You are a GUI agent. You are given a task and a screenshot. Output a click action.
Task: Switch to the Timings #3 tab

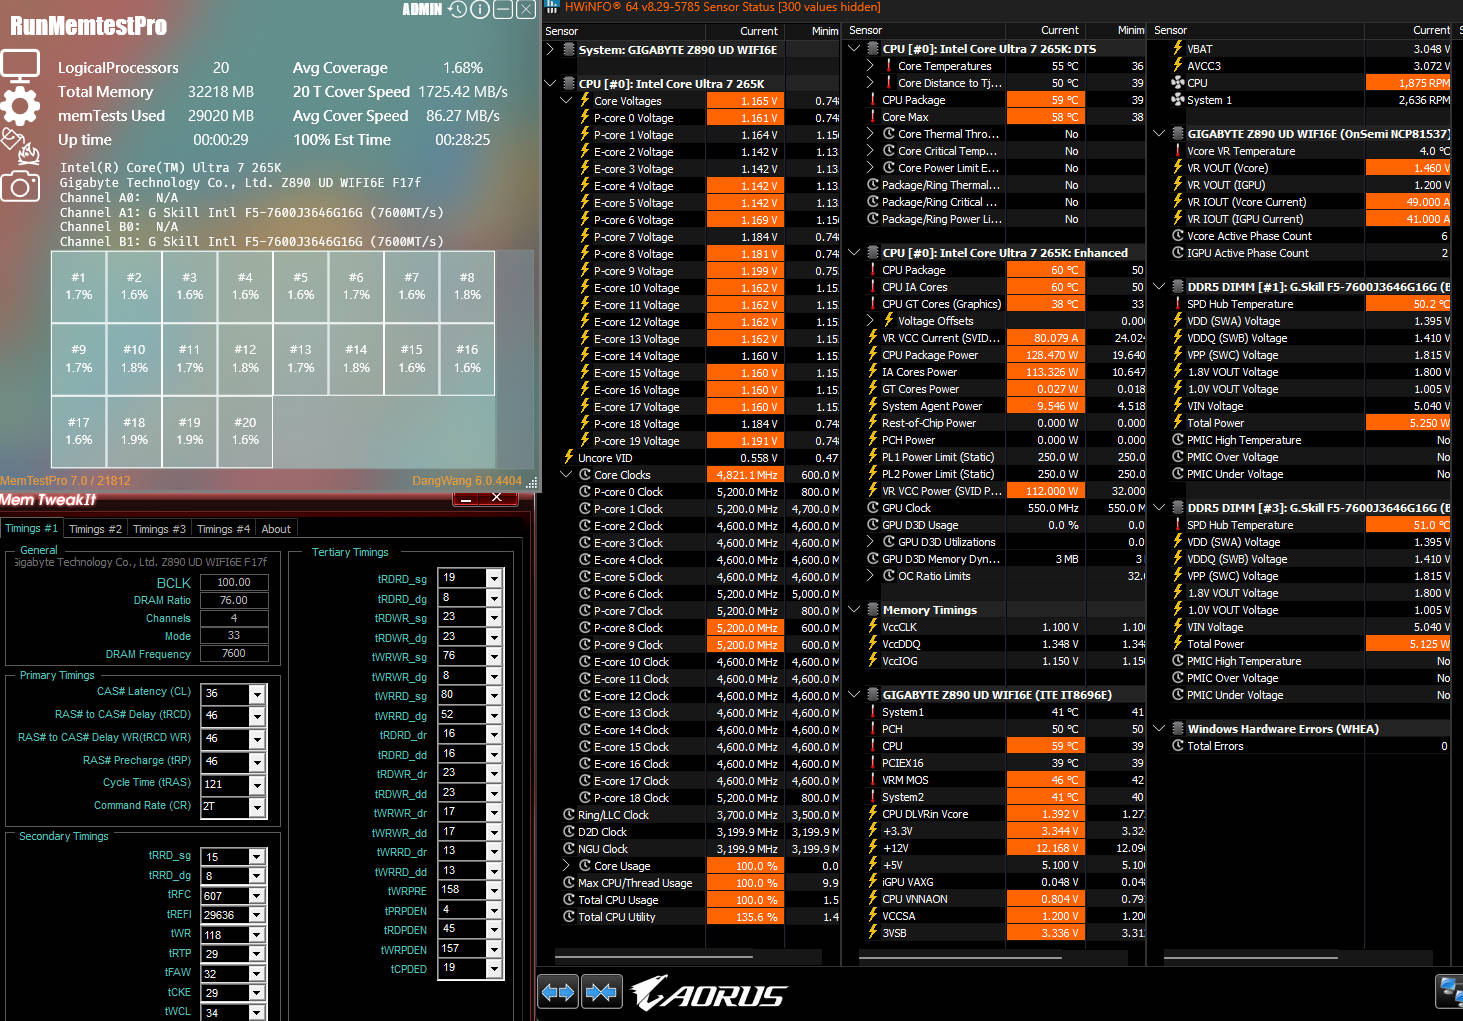pyautogui.click(x=159, y=529)
